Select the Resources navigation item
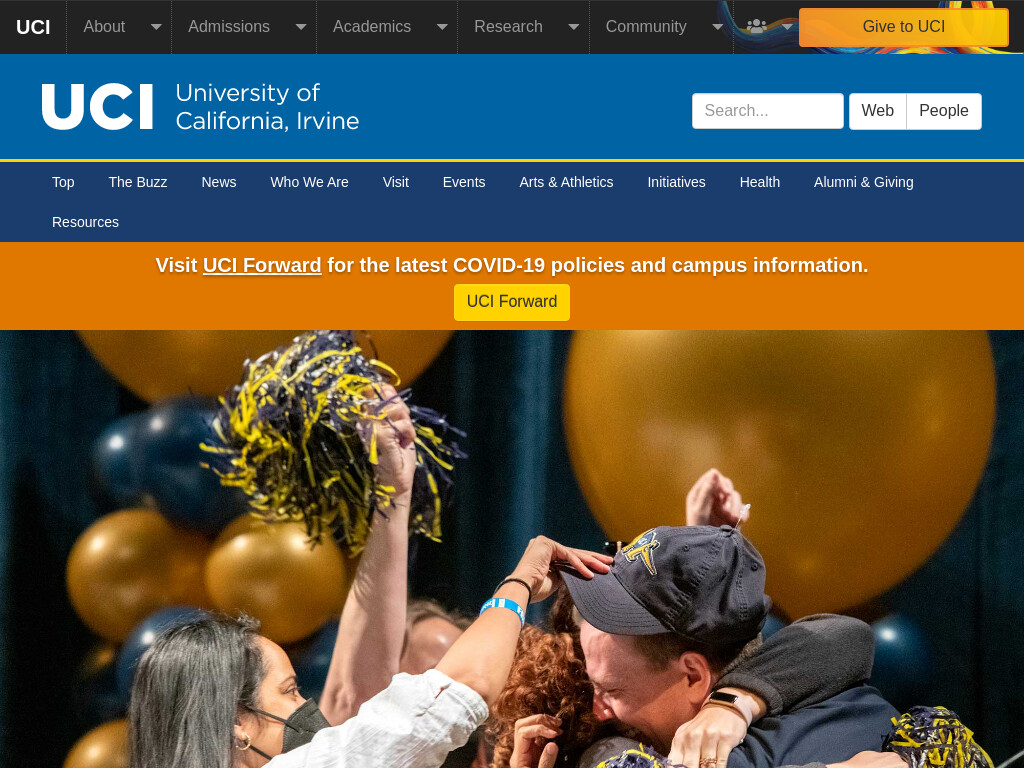This screenshot has width=1024, height=768. pos(86,222)
